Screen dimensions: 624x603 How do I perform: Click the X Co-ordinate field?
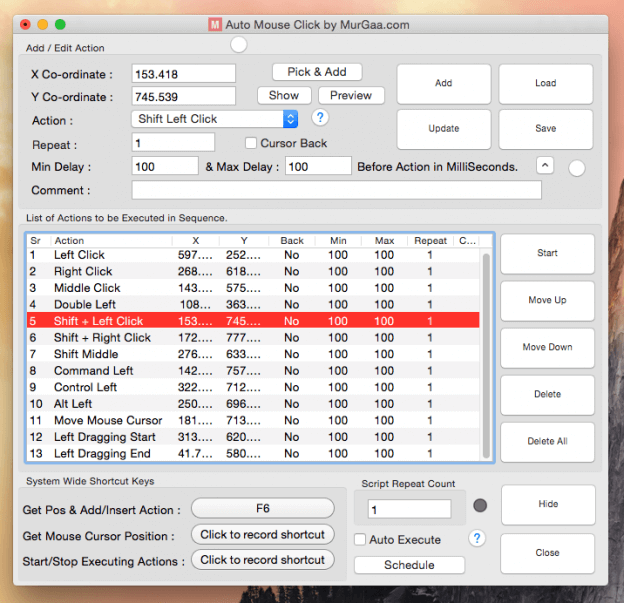click(x=183, y=74)
